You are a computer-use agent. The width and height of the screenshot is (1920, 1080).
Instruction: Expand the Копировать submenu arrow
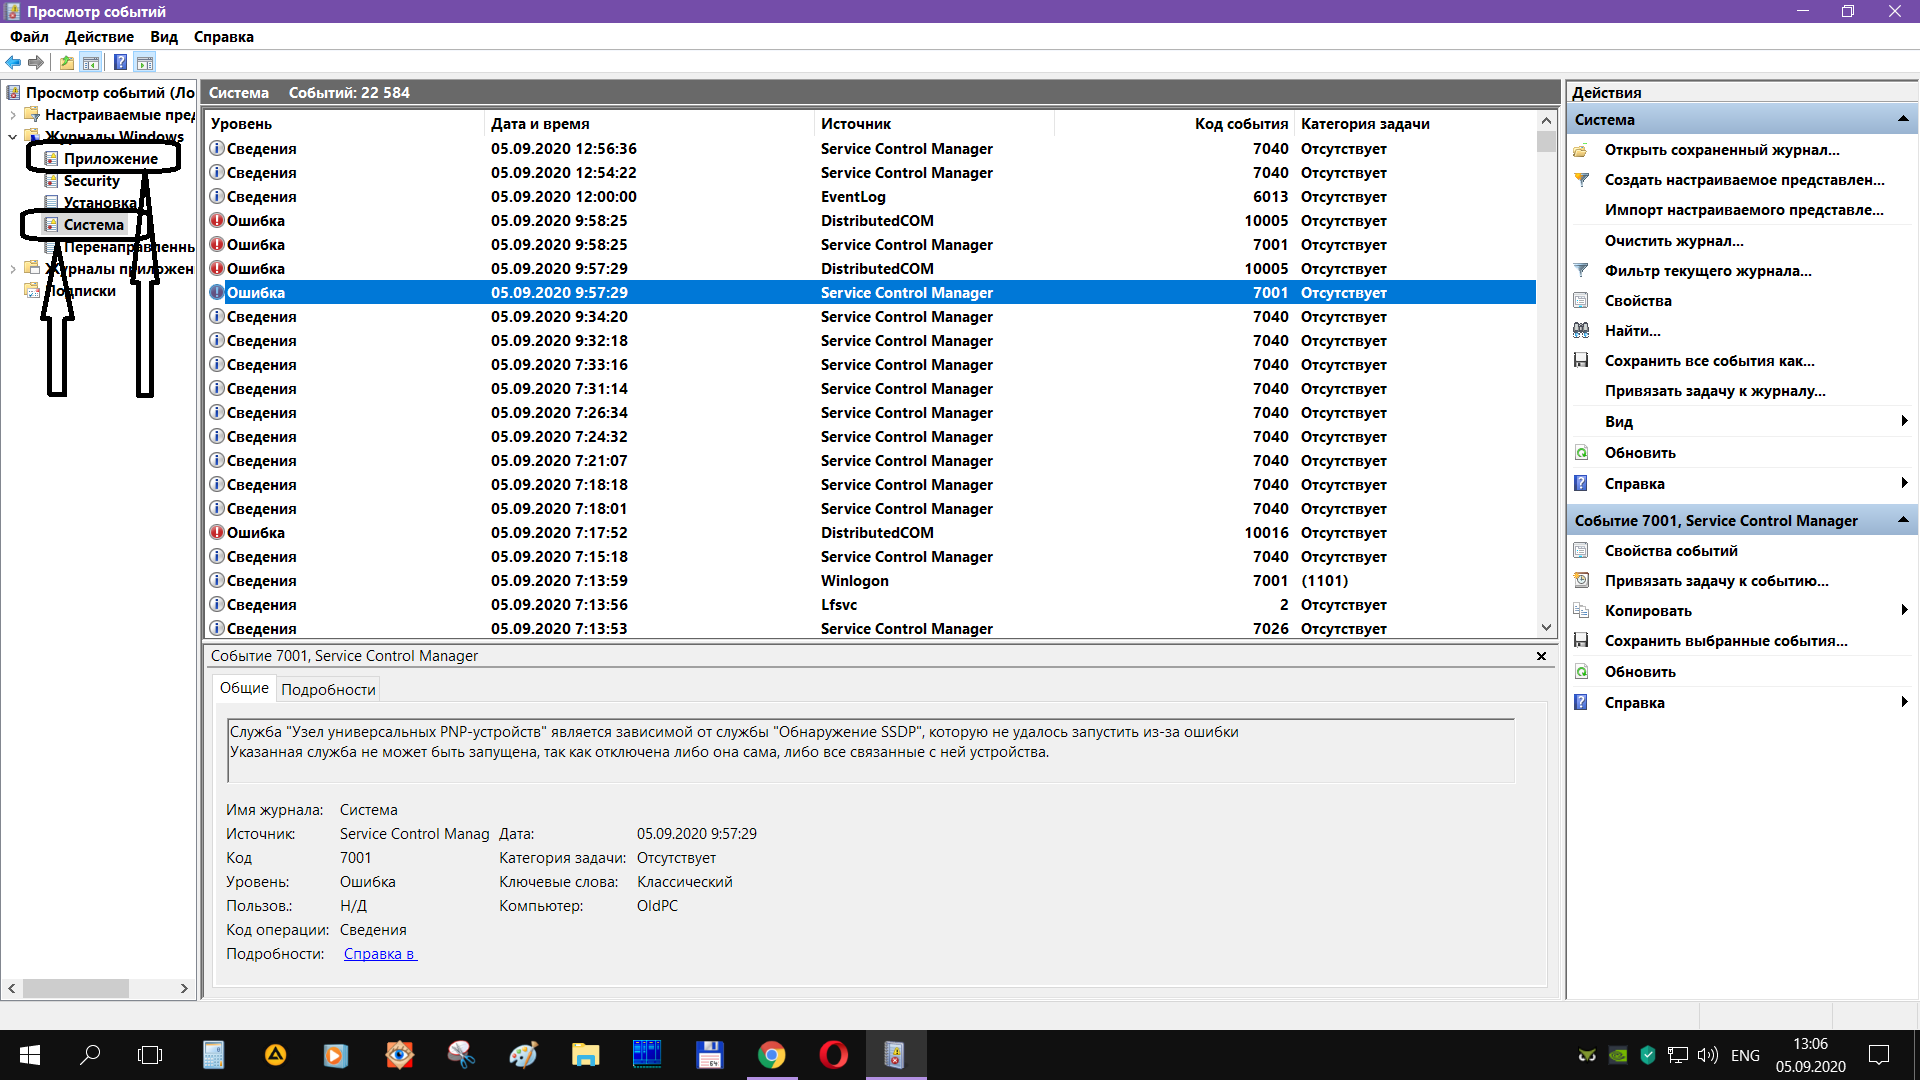[1904, 610]
